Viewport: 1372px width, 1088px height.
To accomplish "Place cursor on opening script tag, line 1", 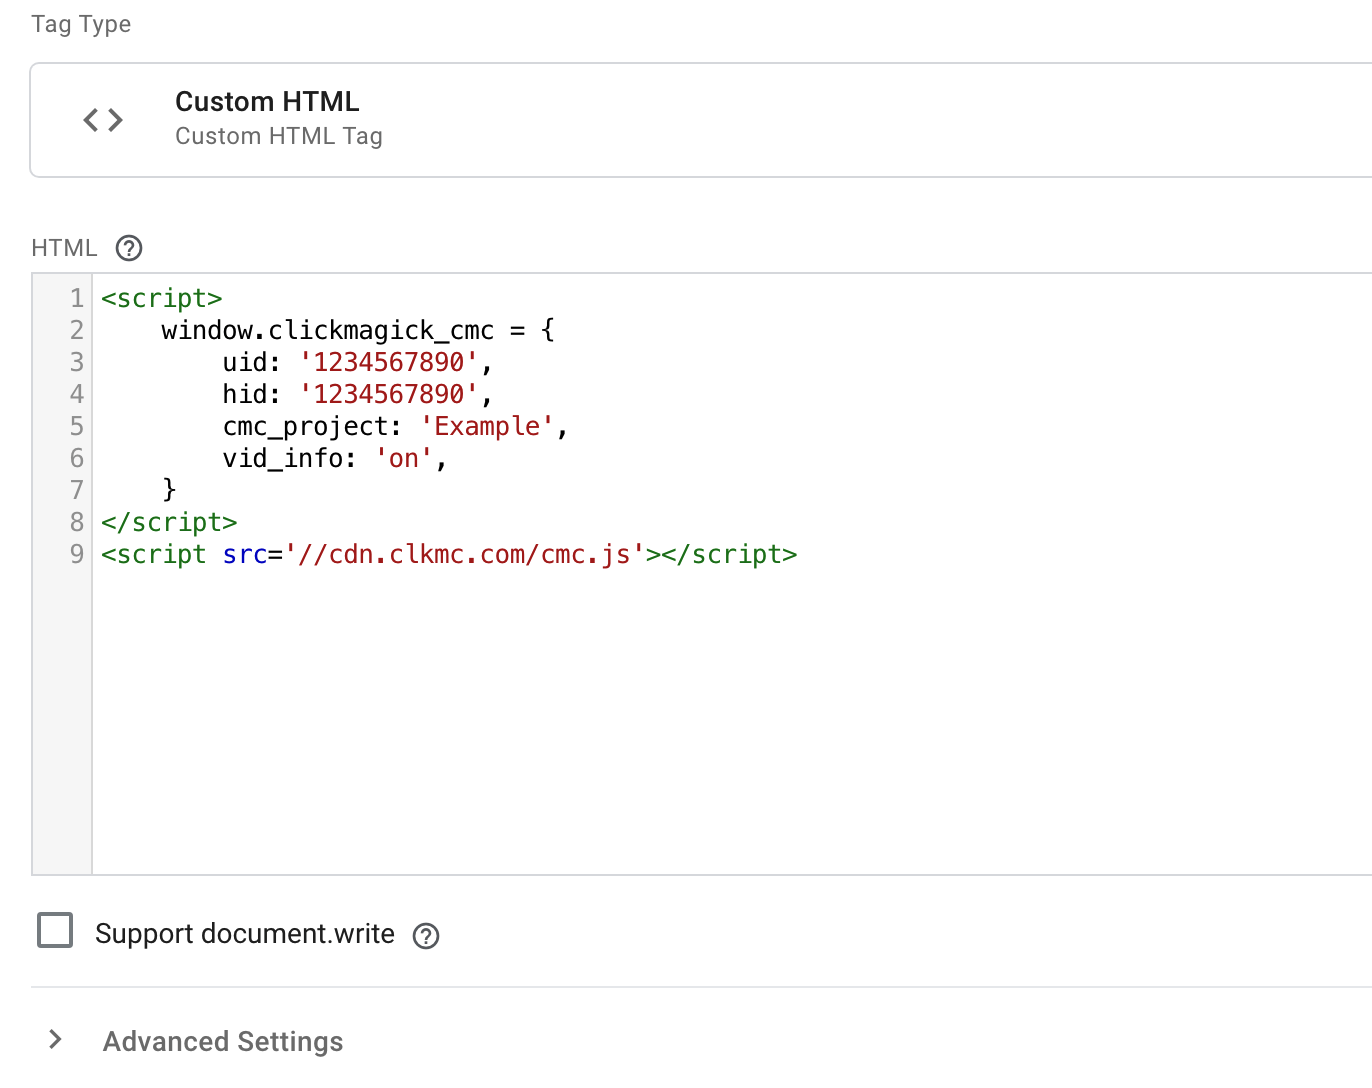I will point(161,299).
